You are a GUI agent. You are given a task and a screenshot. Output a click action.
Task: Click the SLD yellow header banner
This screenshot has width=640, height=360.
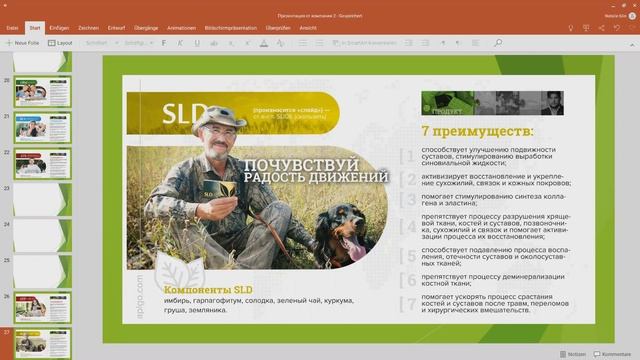coord(233,113)
